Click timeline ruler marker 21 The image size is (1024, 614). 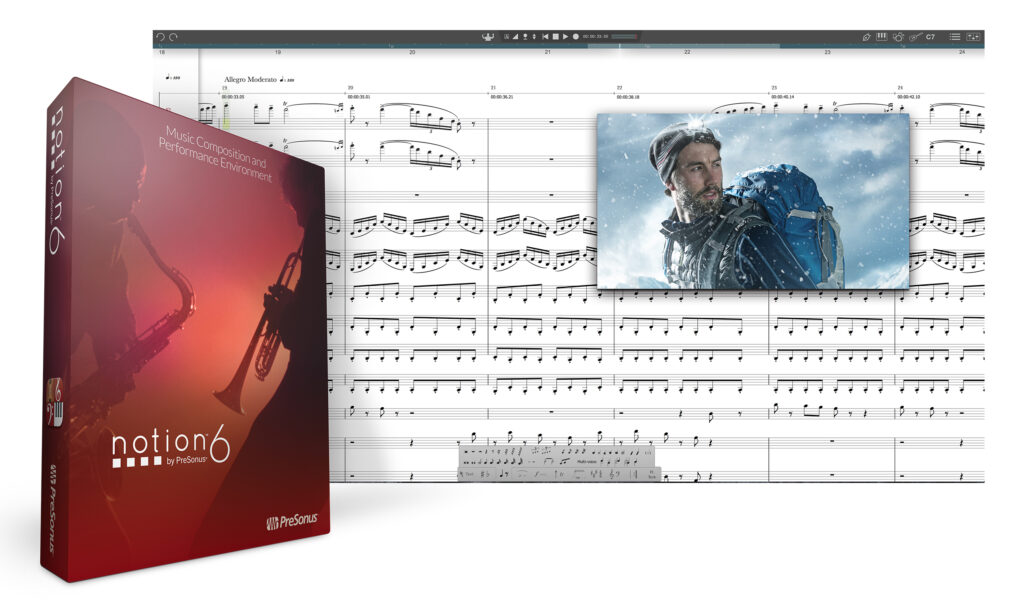click(547, 52)
